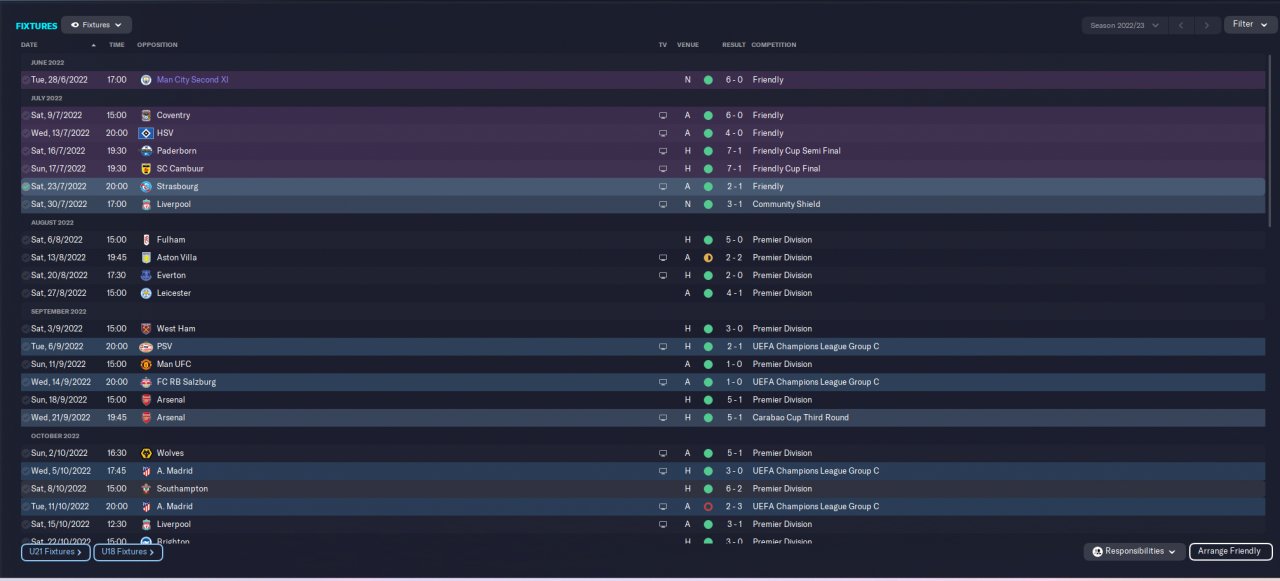Image resolution: width=1280 pixels, height=581 pixels.
Task: Click the Coventry club badge icon
Action: pos(146,115)
